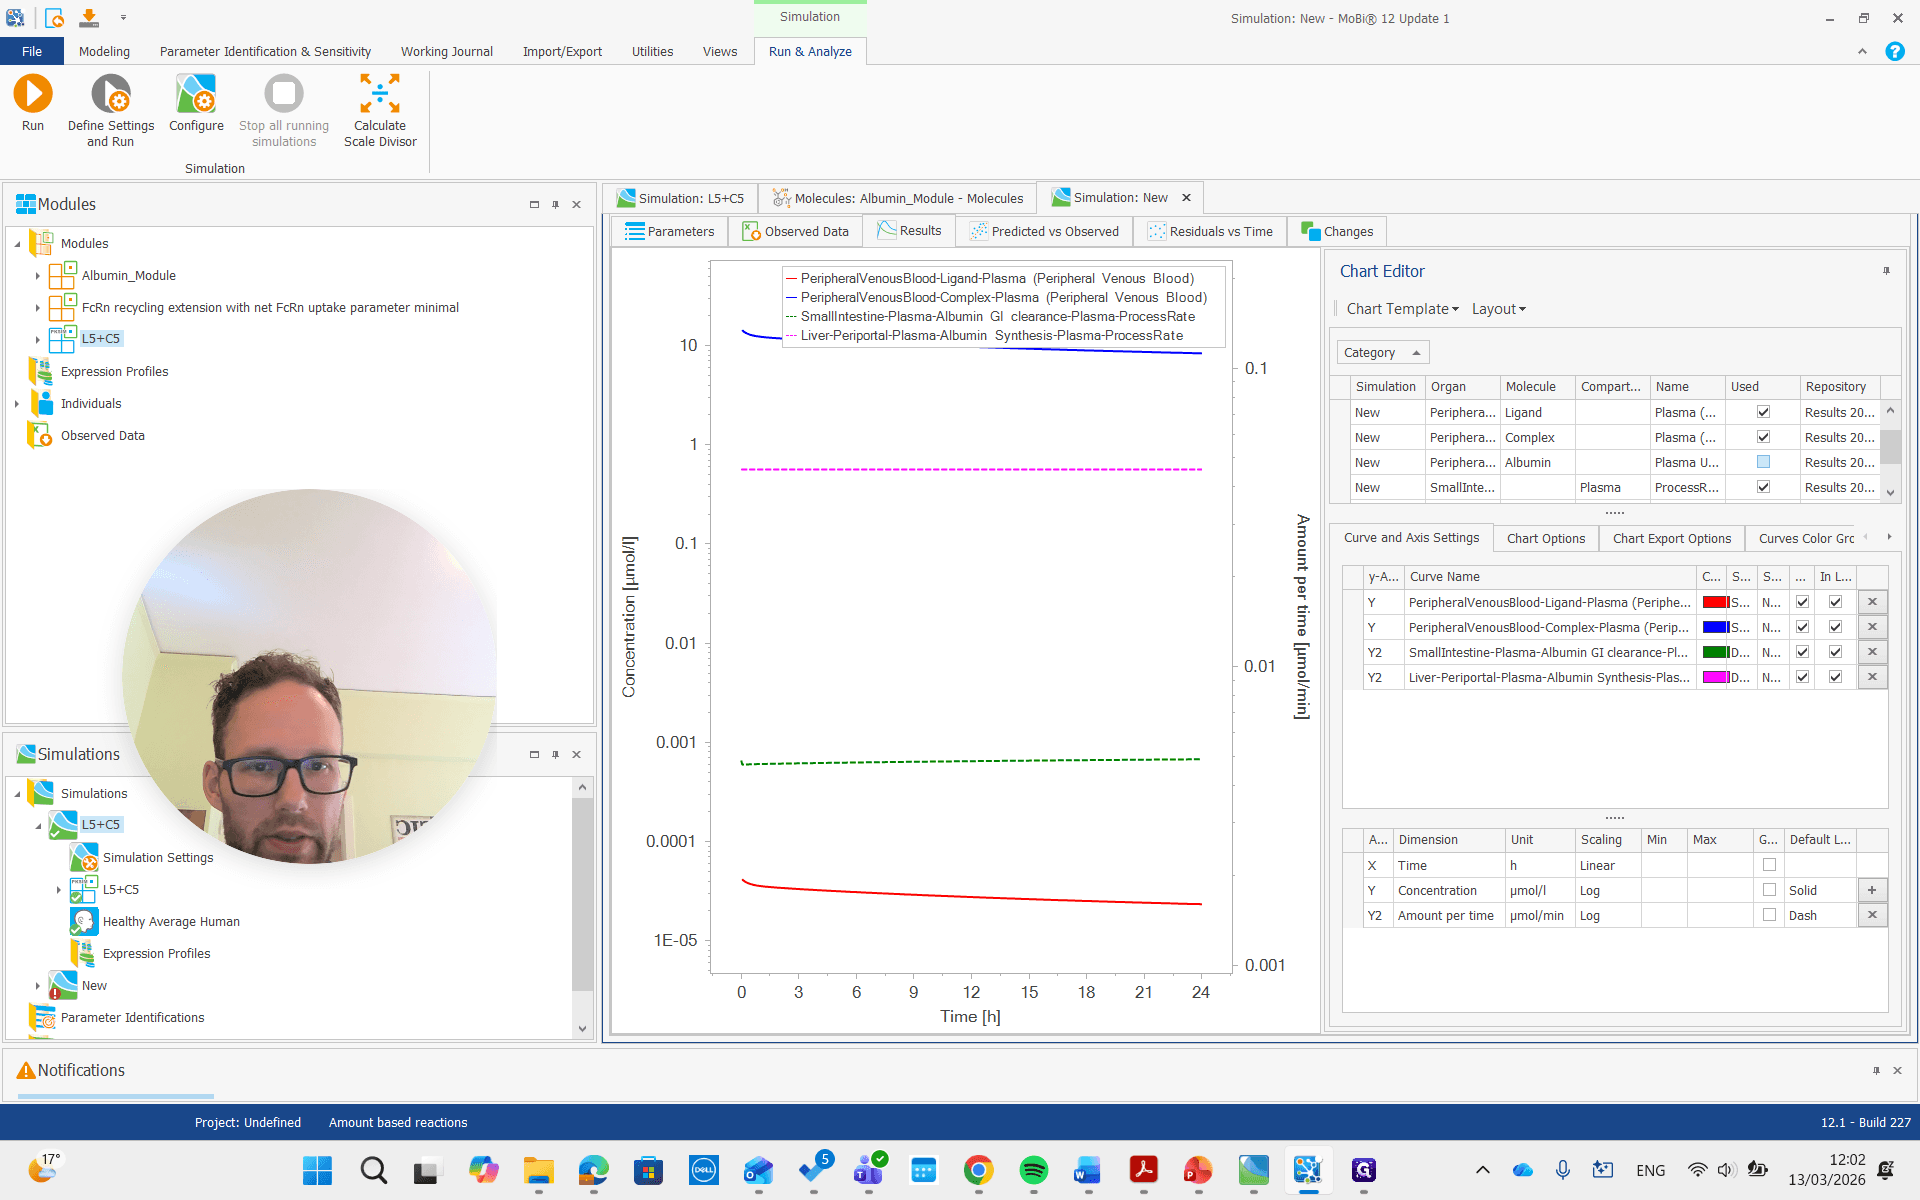Toggle grid lines checkbox for Concentration axis

coord(1769,890)
